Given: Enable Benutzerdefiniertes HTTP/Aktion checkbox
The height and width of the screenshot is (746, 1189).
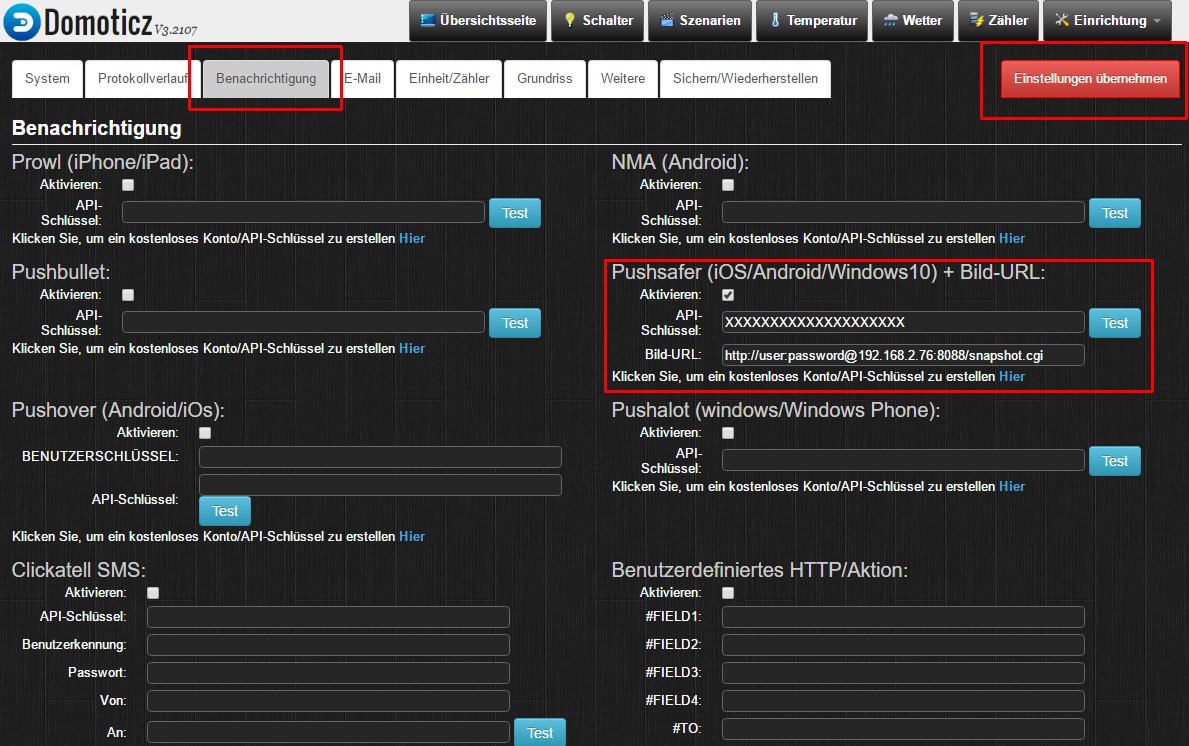Looking at the screenshot, I should pyautogui.click(x=728, y=593).
